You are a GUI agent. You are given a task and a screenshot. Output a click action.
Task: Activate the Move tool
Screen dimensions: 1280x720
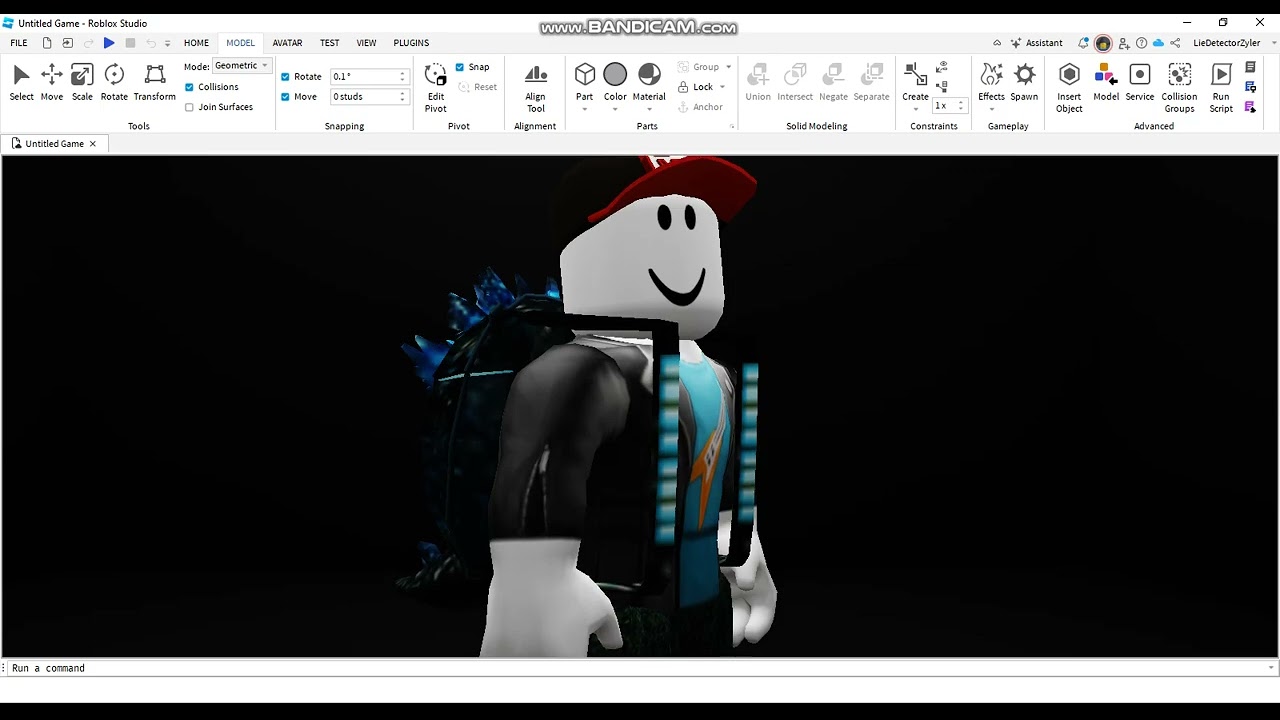52,82
